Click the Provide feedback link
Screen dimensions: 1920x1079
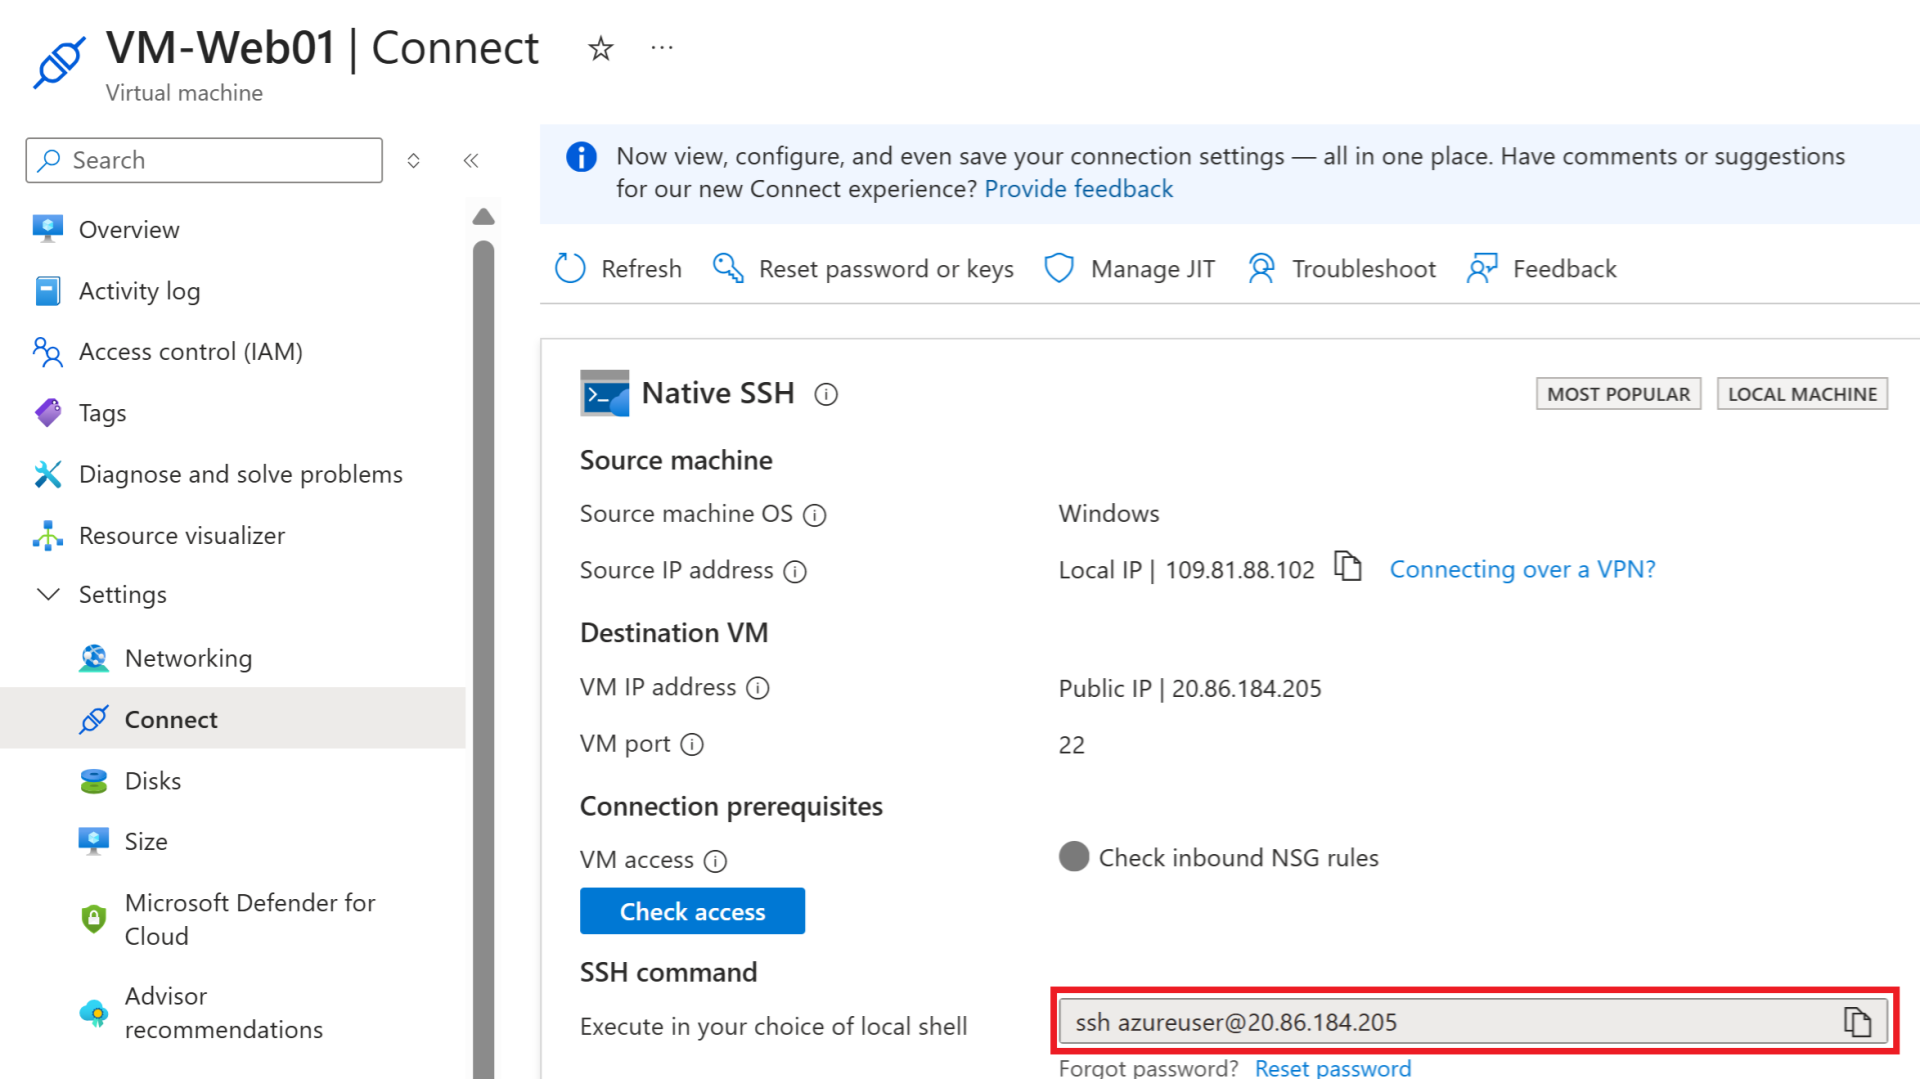(1078, 189)
